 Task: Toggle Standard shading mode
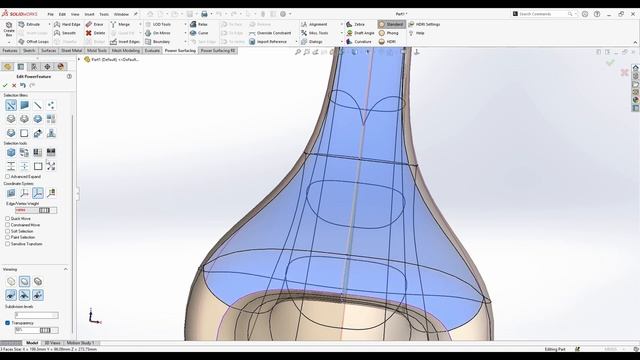click(391, 24)
